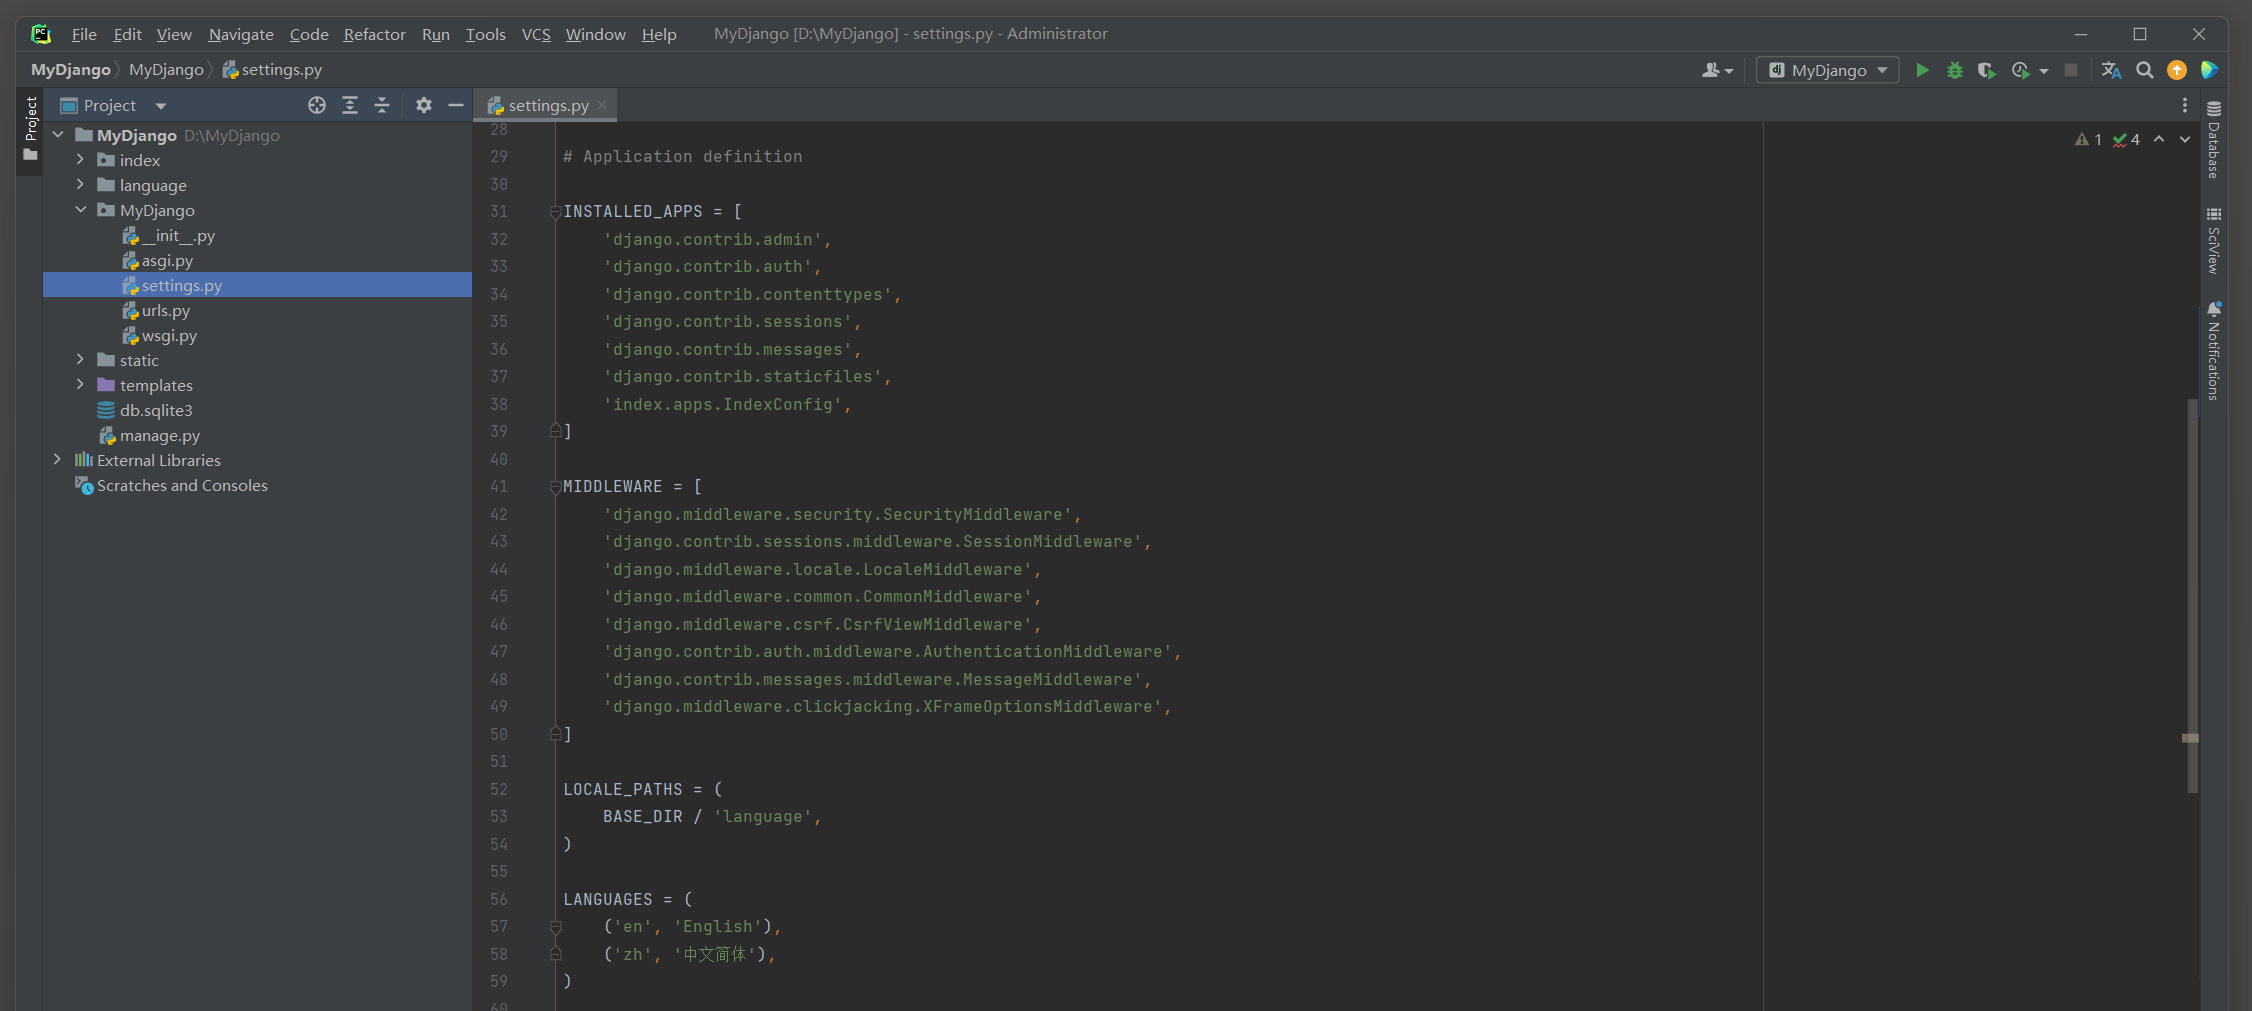Click the yellow warning stripe marker
The height and width of the screenshot is (1011, 2252).
pyautogui.click(x=2190, y=738)
